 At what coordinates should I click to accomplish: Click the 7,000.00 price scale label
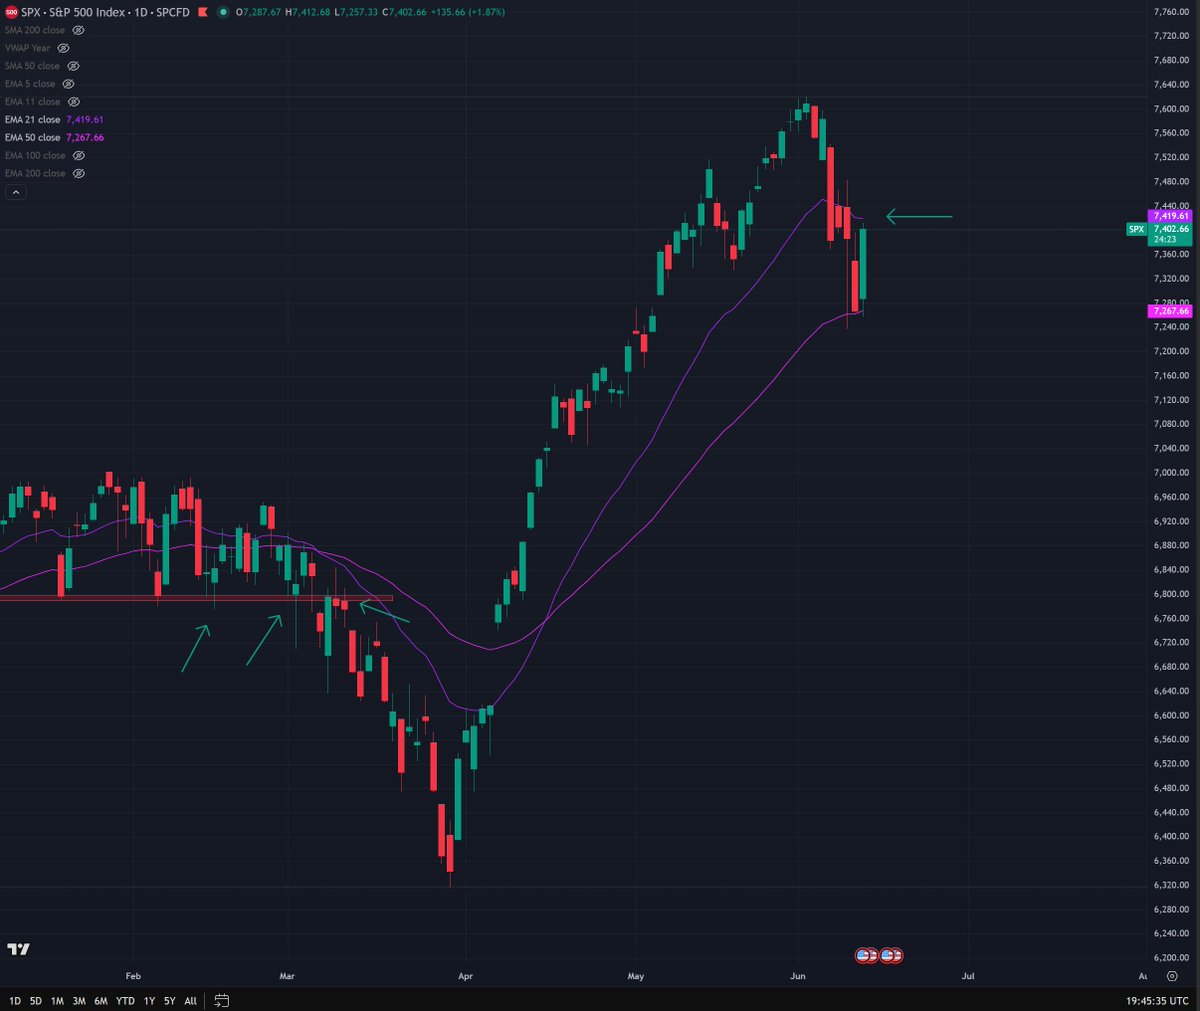1171,473
